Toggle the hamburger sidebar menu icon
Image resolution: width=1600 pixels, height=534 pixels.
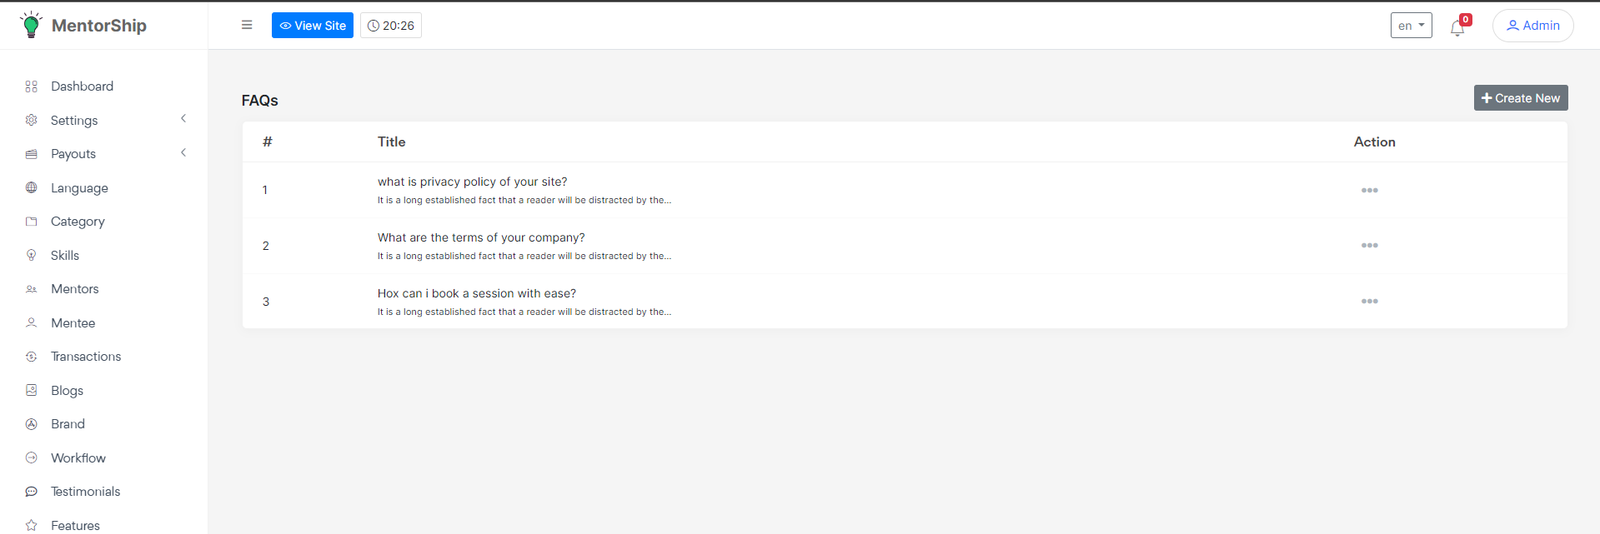tap(247, 25)
